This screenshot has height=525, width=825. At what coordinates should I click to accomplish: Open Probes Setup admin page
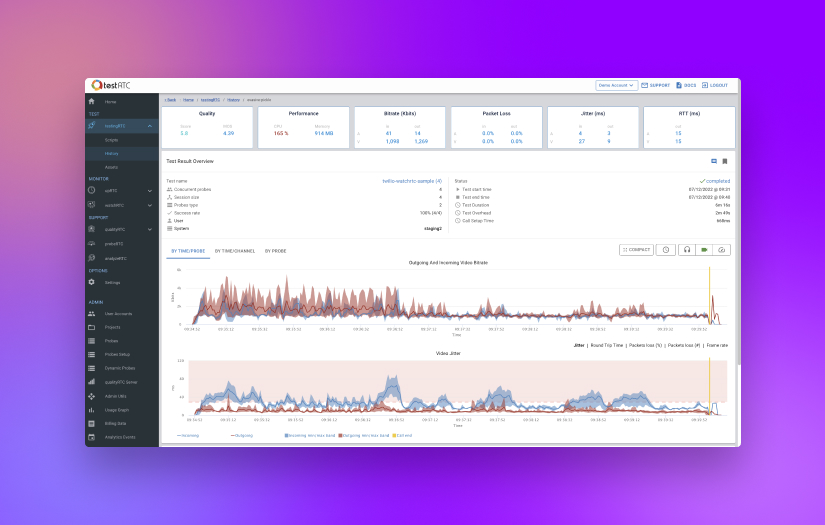tap(117, 355)
